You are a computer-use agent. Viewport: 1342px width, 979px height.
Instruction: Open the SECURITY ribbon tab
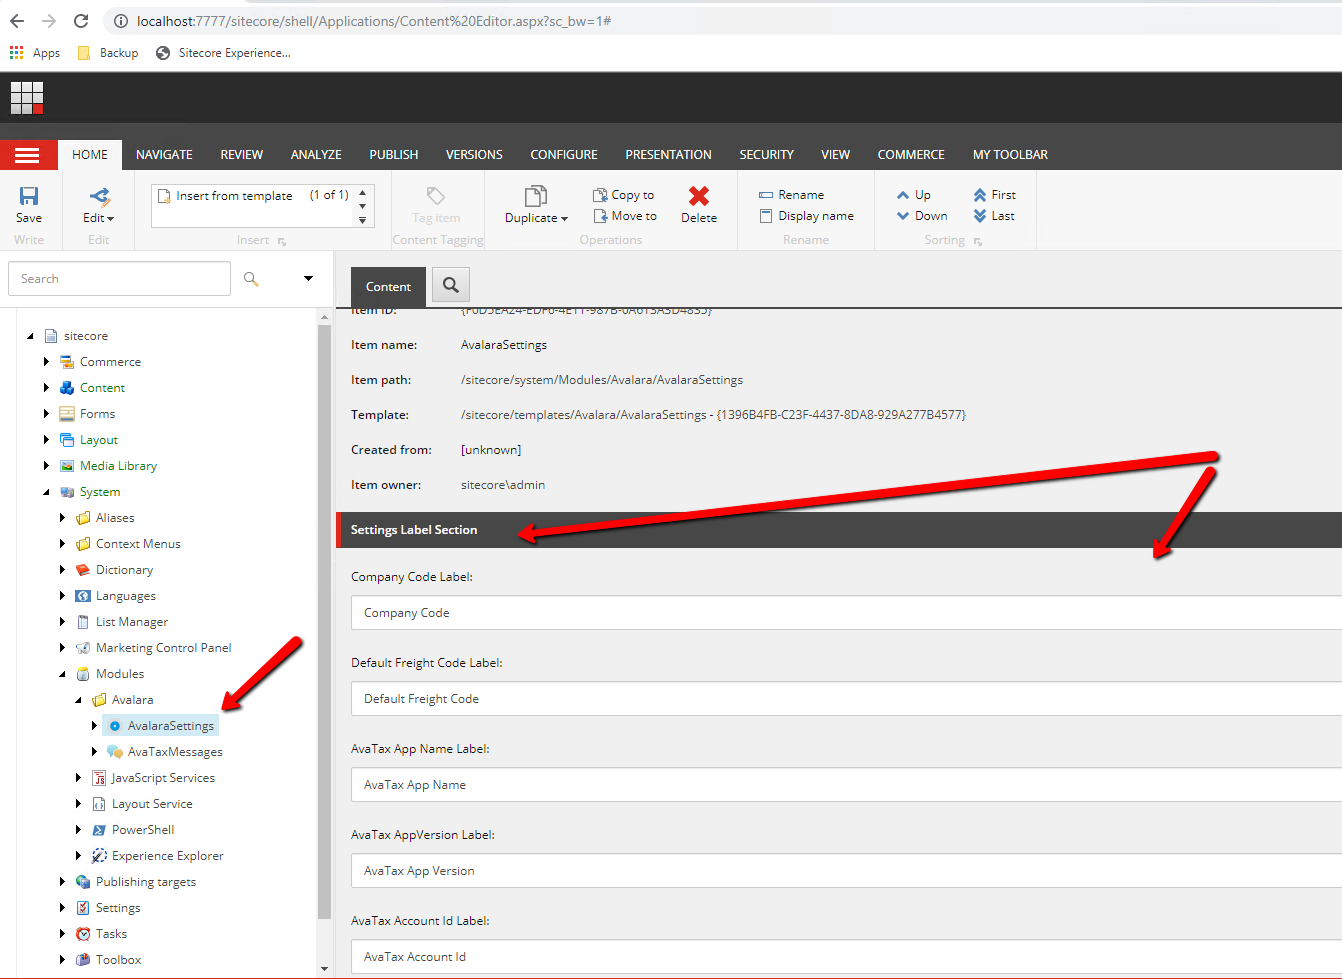pyautogui.click(x=767, y=155)
